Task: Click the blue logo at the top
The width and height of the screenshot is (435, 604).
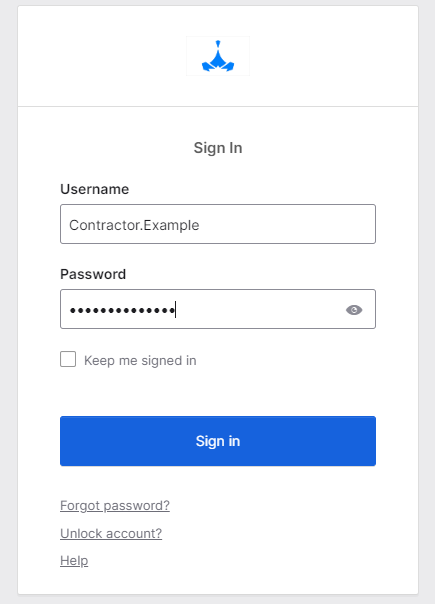Action: point(218,56)
